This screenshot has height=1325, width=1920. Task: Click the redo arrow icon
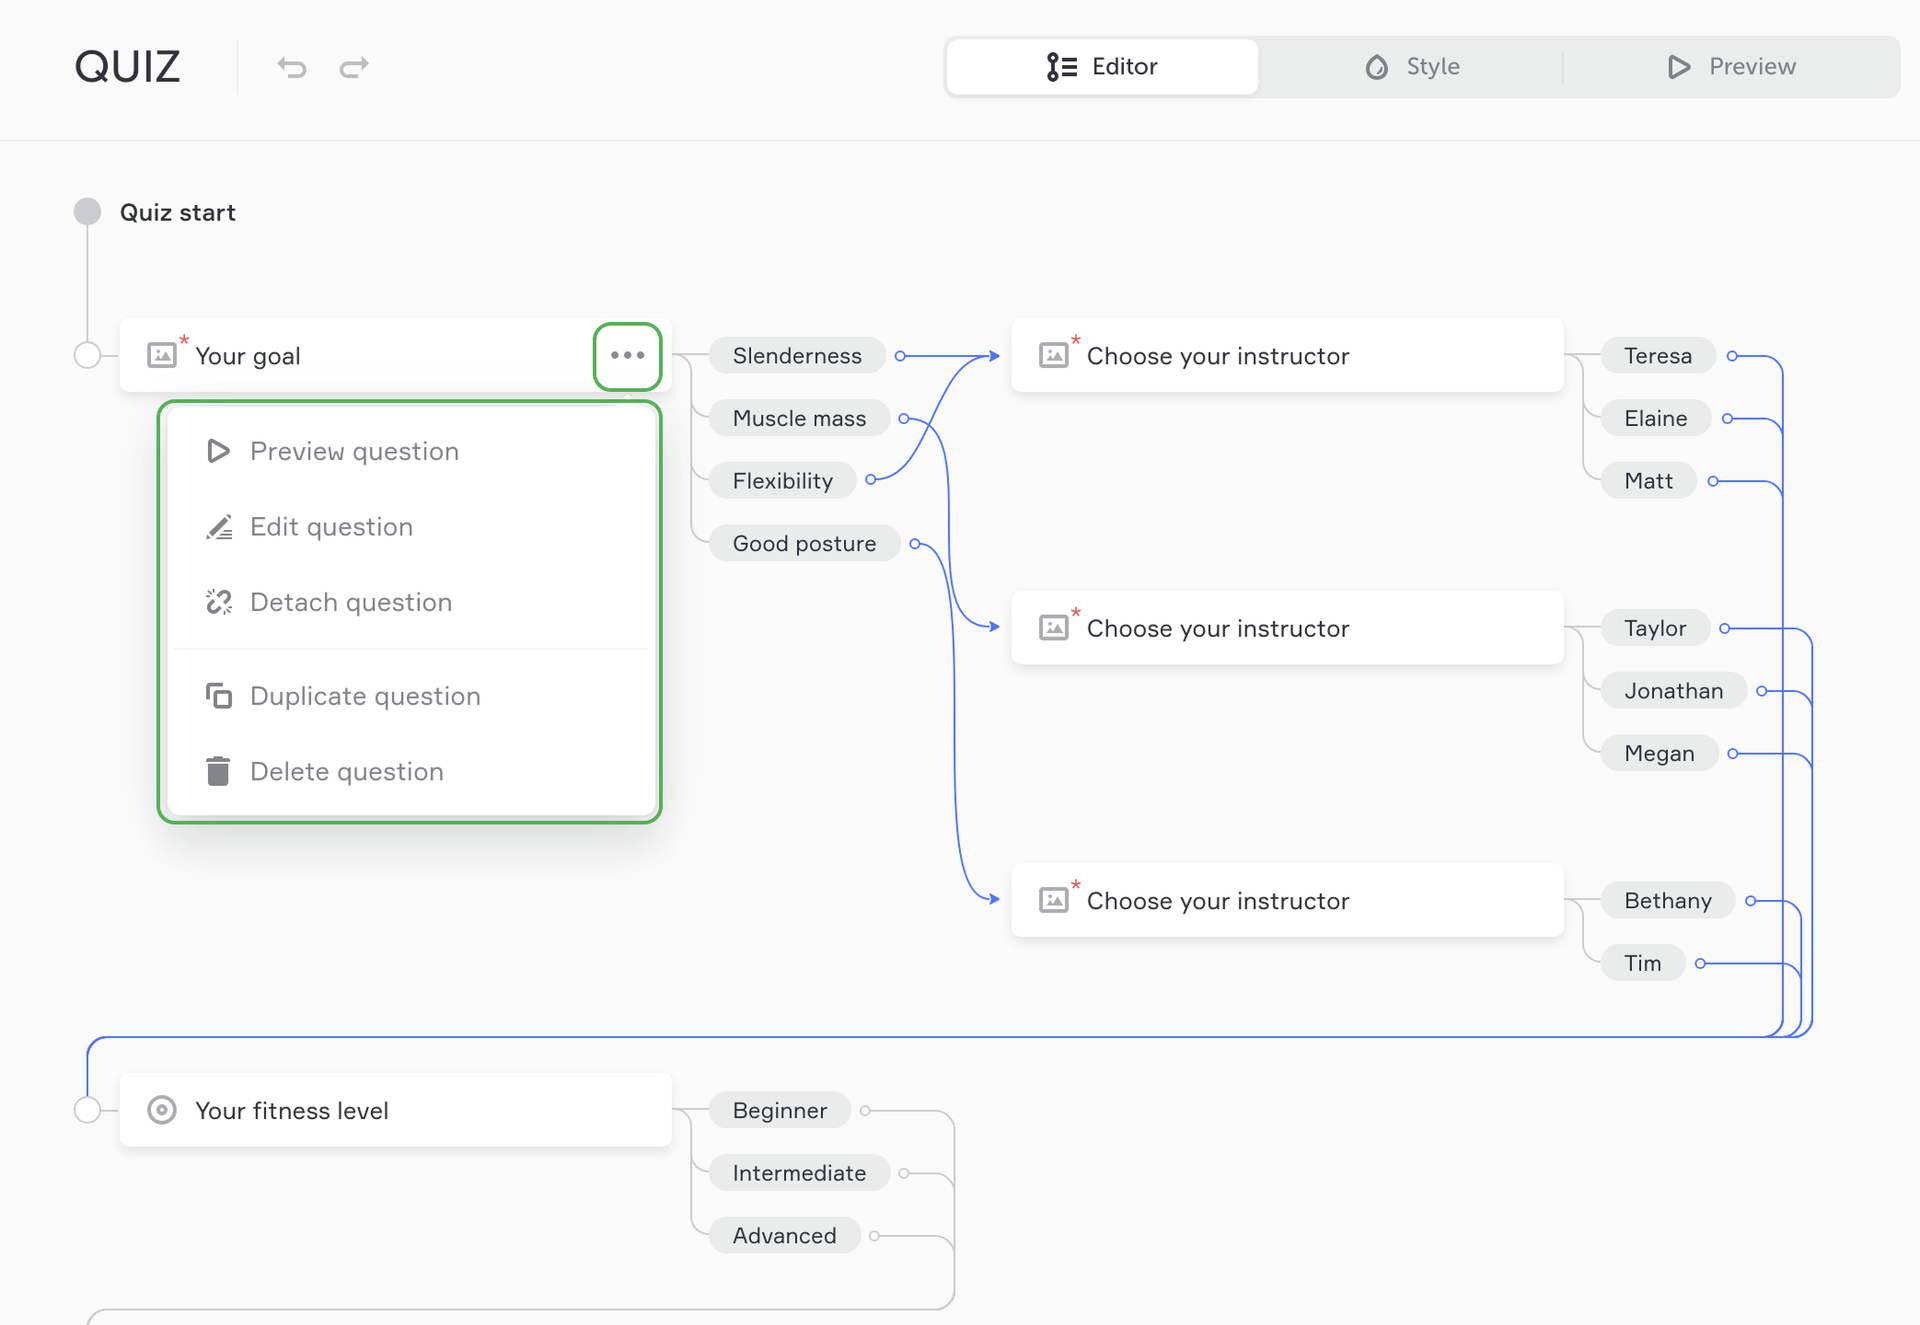point(354,67)
